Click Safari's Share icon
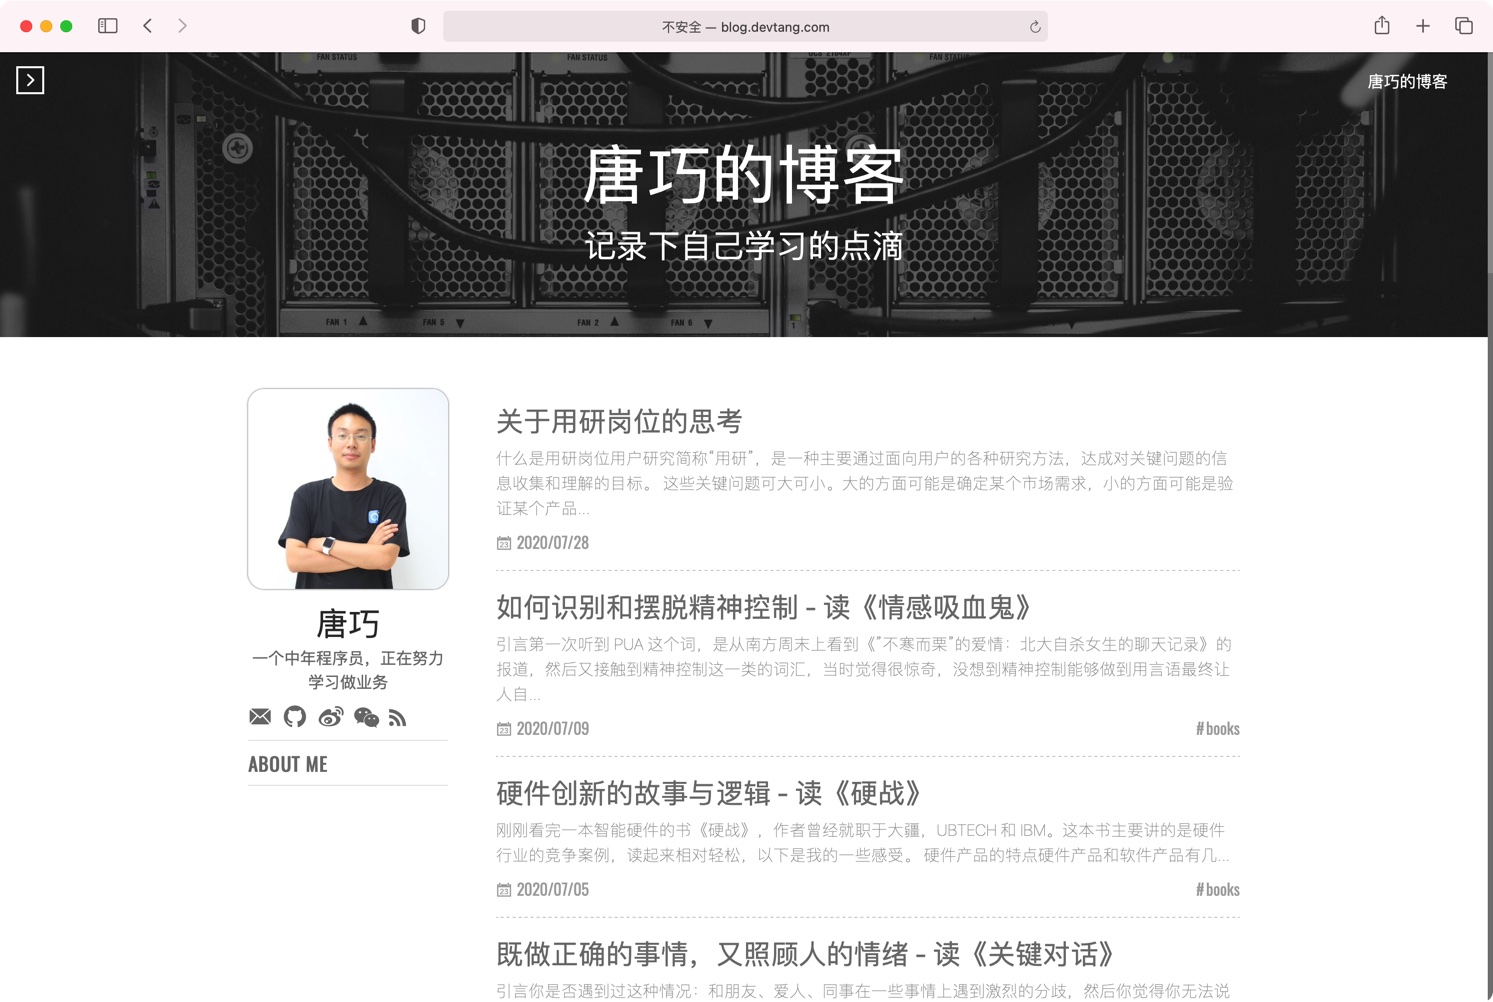This screenshot has width=1493, height=1002. (1381, 26)
